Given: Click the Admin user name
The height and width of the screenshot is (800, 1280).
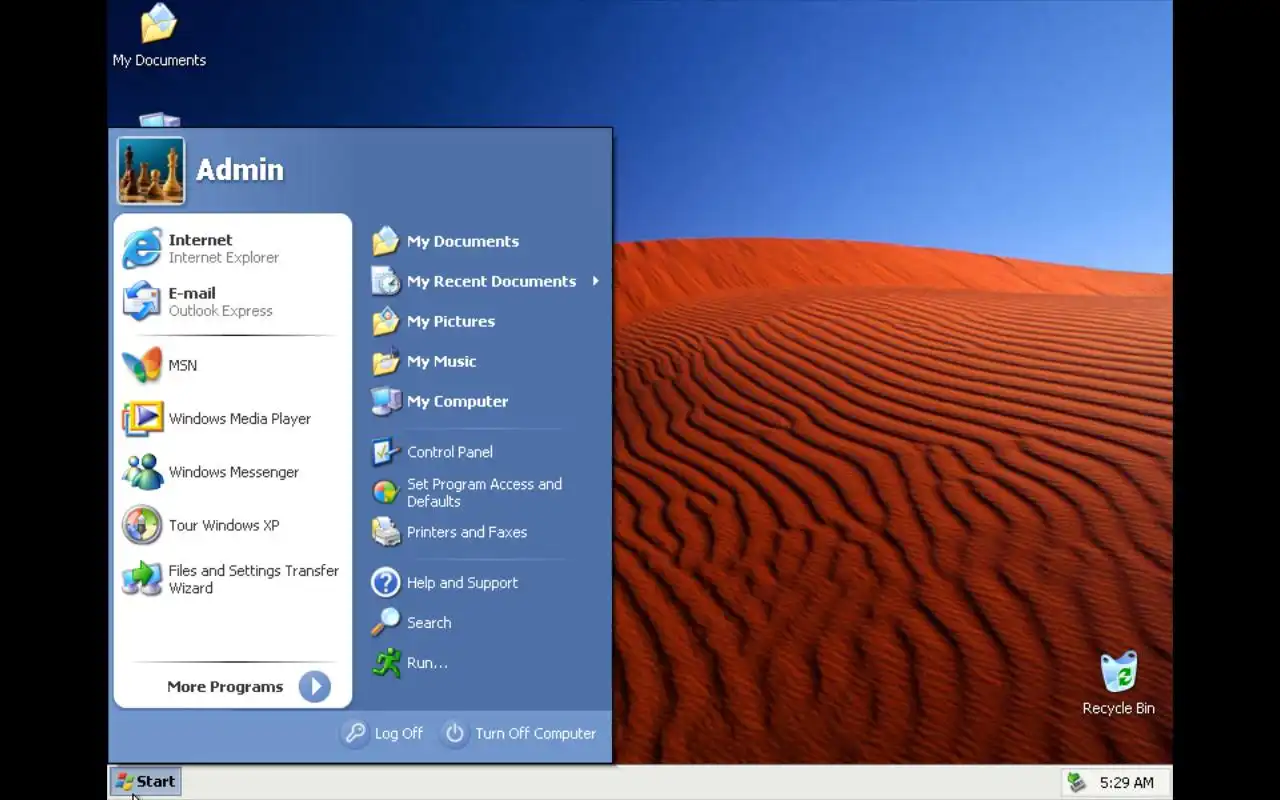Looking at the screenshot, I should (x=240, y=170).
